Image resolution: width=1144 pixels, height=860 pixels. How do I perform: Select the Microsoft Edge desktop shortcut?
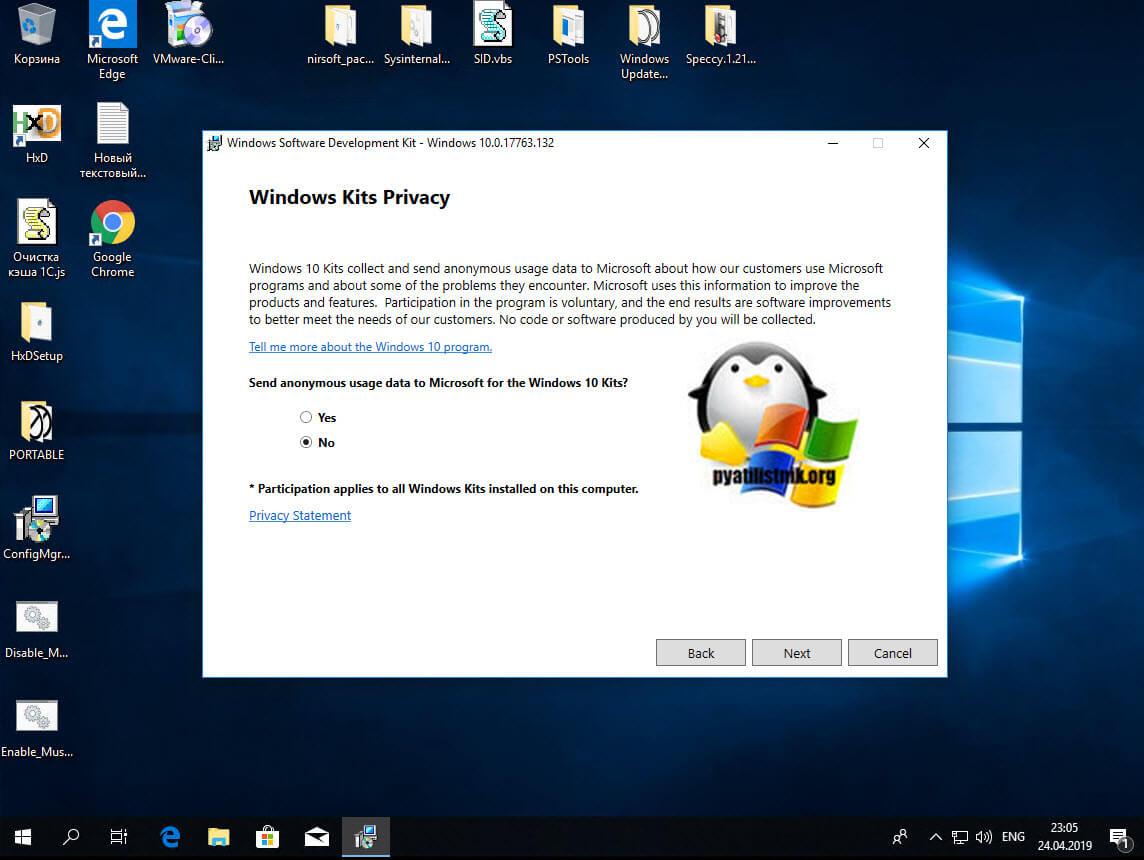point(112,40)
